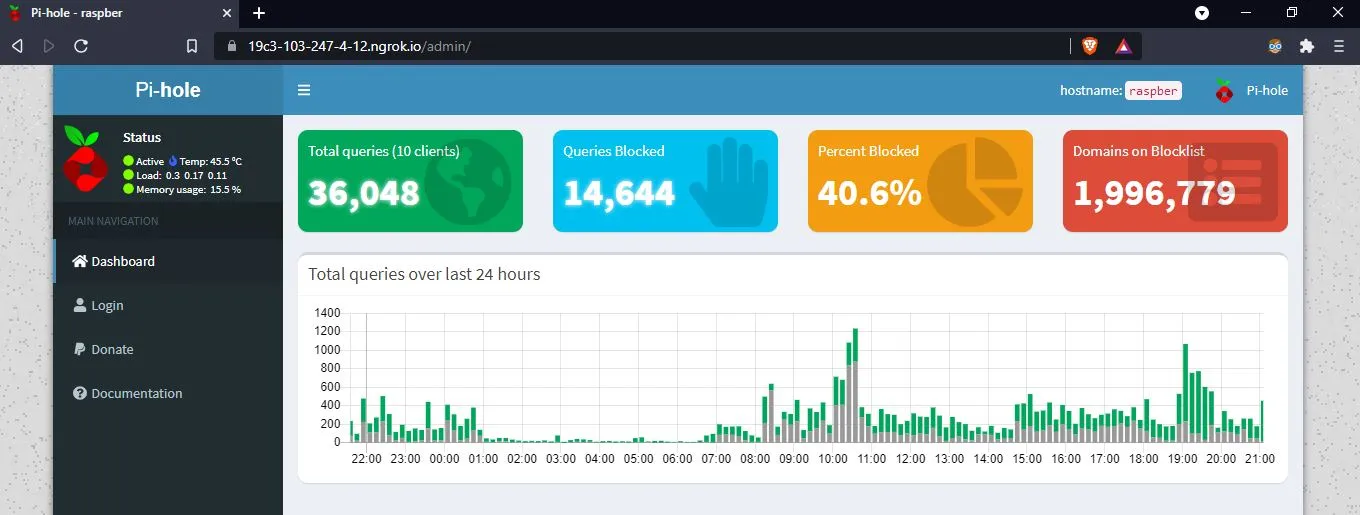
Task: Click the browser profile avatar icon
Action: click(x=1275, y=46)
